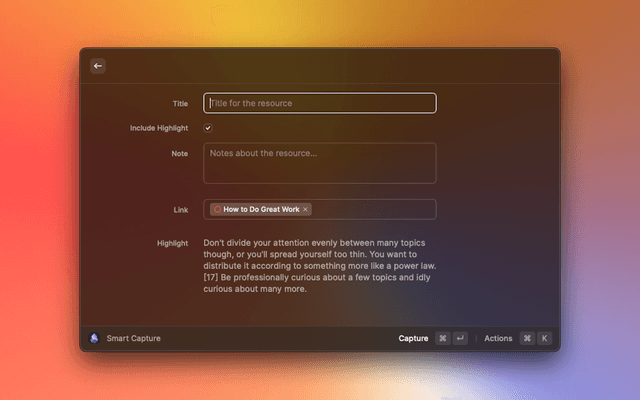This screenshot has height=400, width=640.
Task: Click the Smart Capture label text
Action: (x=133, y=338)
